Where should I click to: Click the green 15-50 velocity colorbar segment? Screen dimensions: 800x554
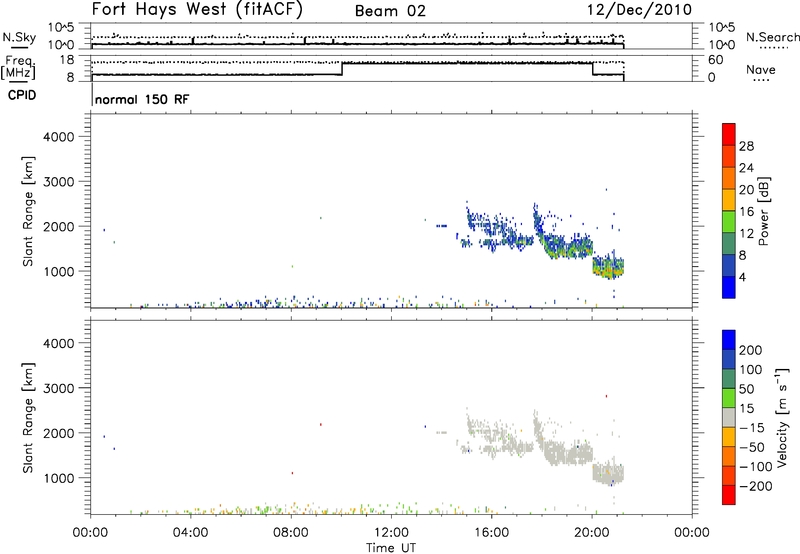(x=729, y=398)
